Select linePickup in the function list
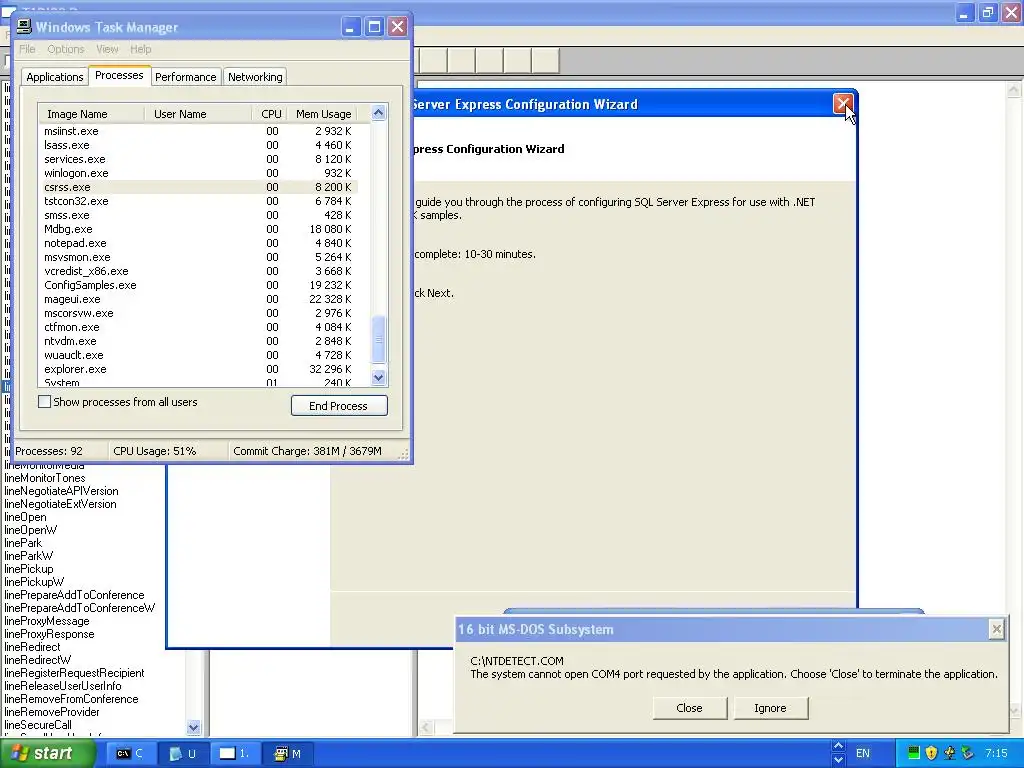 [x=29, y=569]
